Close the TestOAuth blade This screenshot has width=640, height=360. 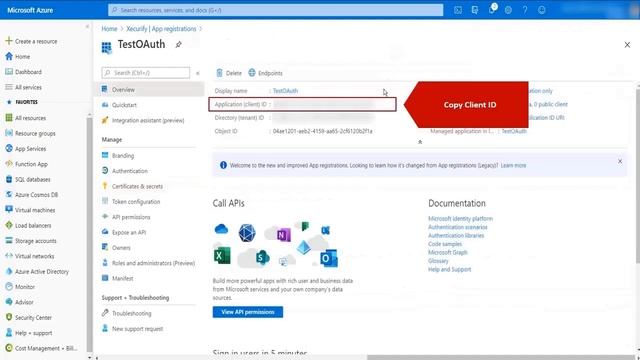click(x=627, y=44)
